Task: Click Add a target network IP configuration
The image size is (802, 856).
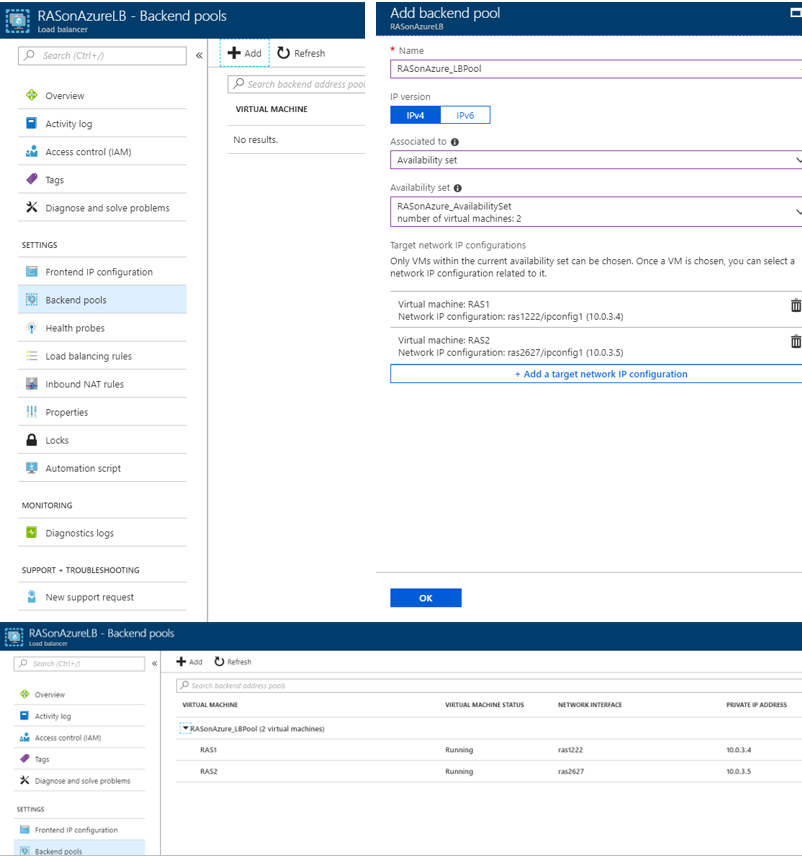Action: click(596, 374)
